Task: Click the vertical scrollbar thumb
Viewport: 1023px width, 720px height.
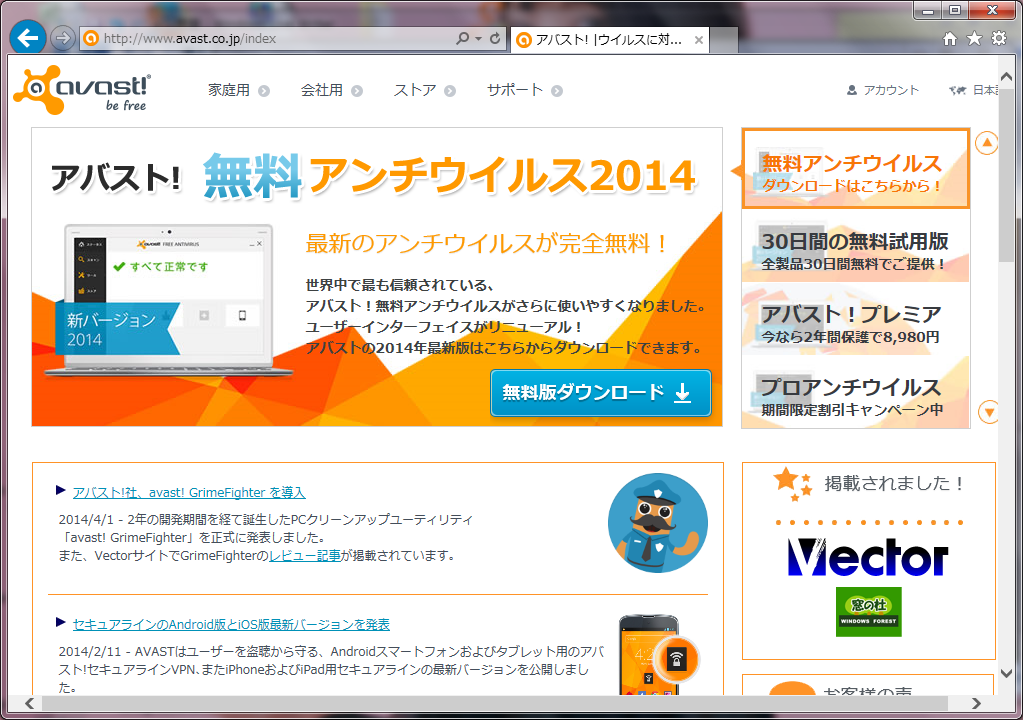Action: point(1006,175)
